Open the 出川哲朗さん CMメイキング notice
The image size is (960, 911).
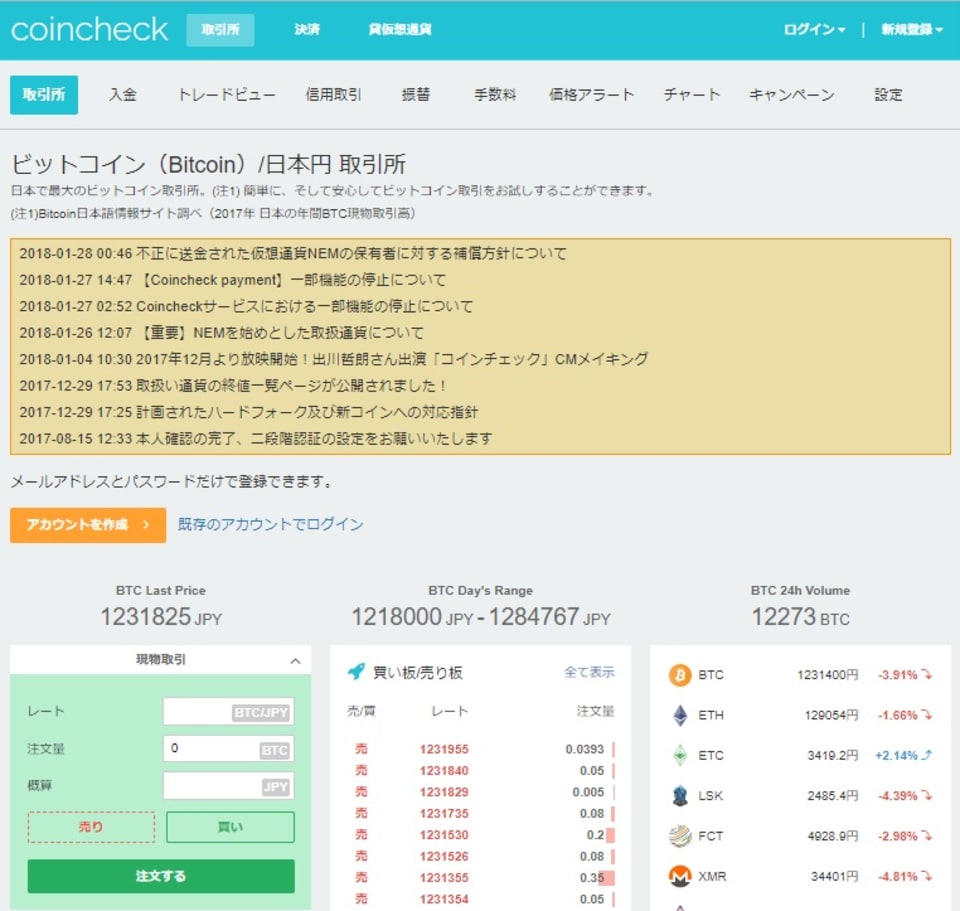(334, 359)
